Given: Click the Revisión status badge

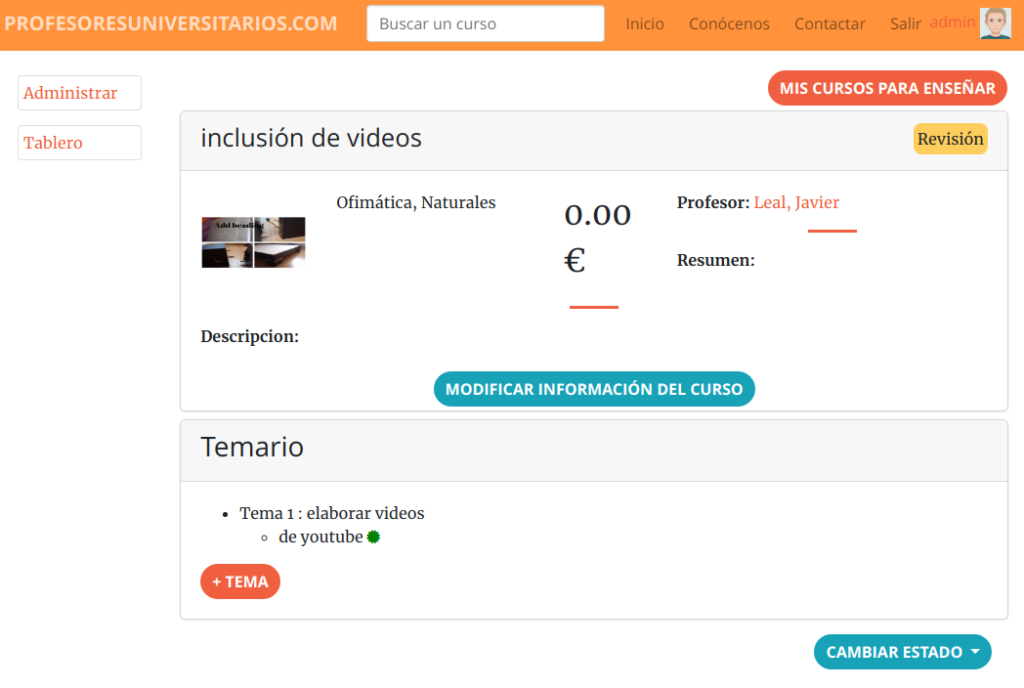Looking at the screenshot, I should pos(950,139).
